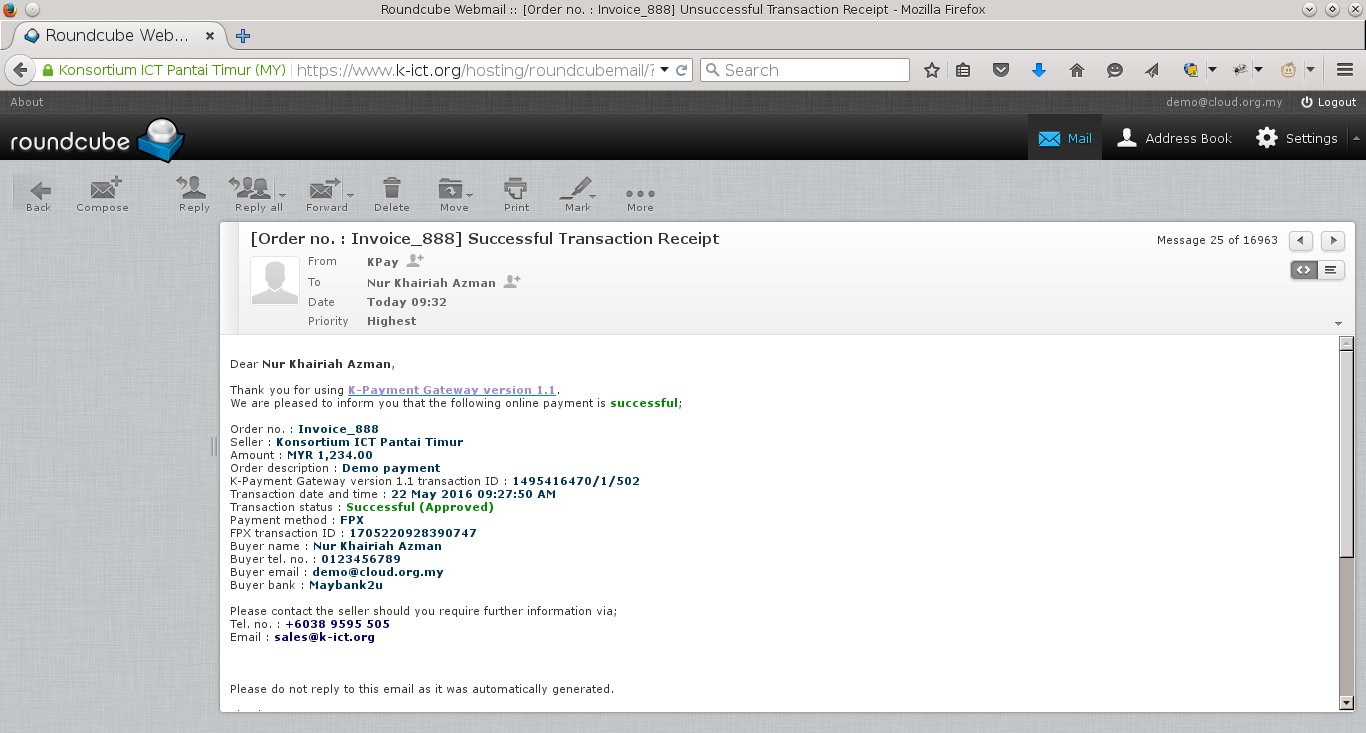Screen dimensions: 1366x733
Task: Click the URL address field
Action: 475,70
